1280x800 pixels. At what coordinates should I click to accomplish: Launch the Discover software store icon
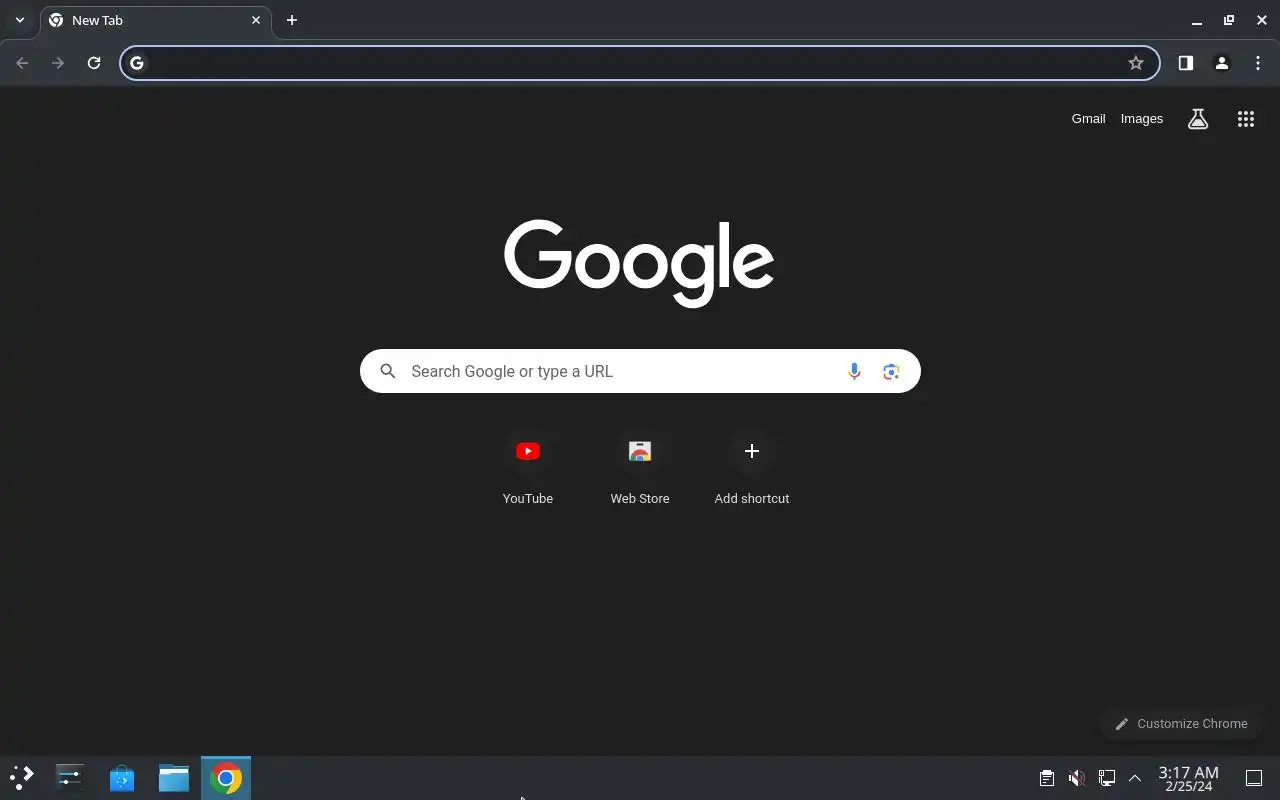pyautogui.click(x=122, y=777)
